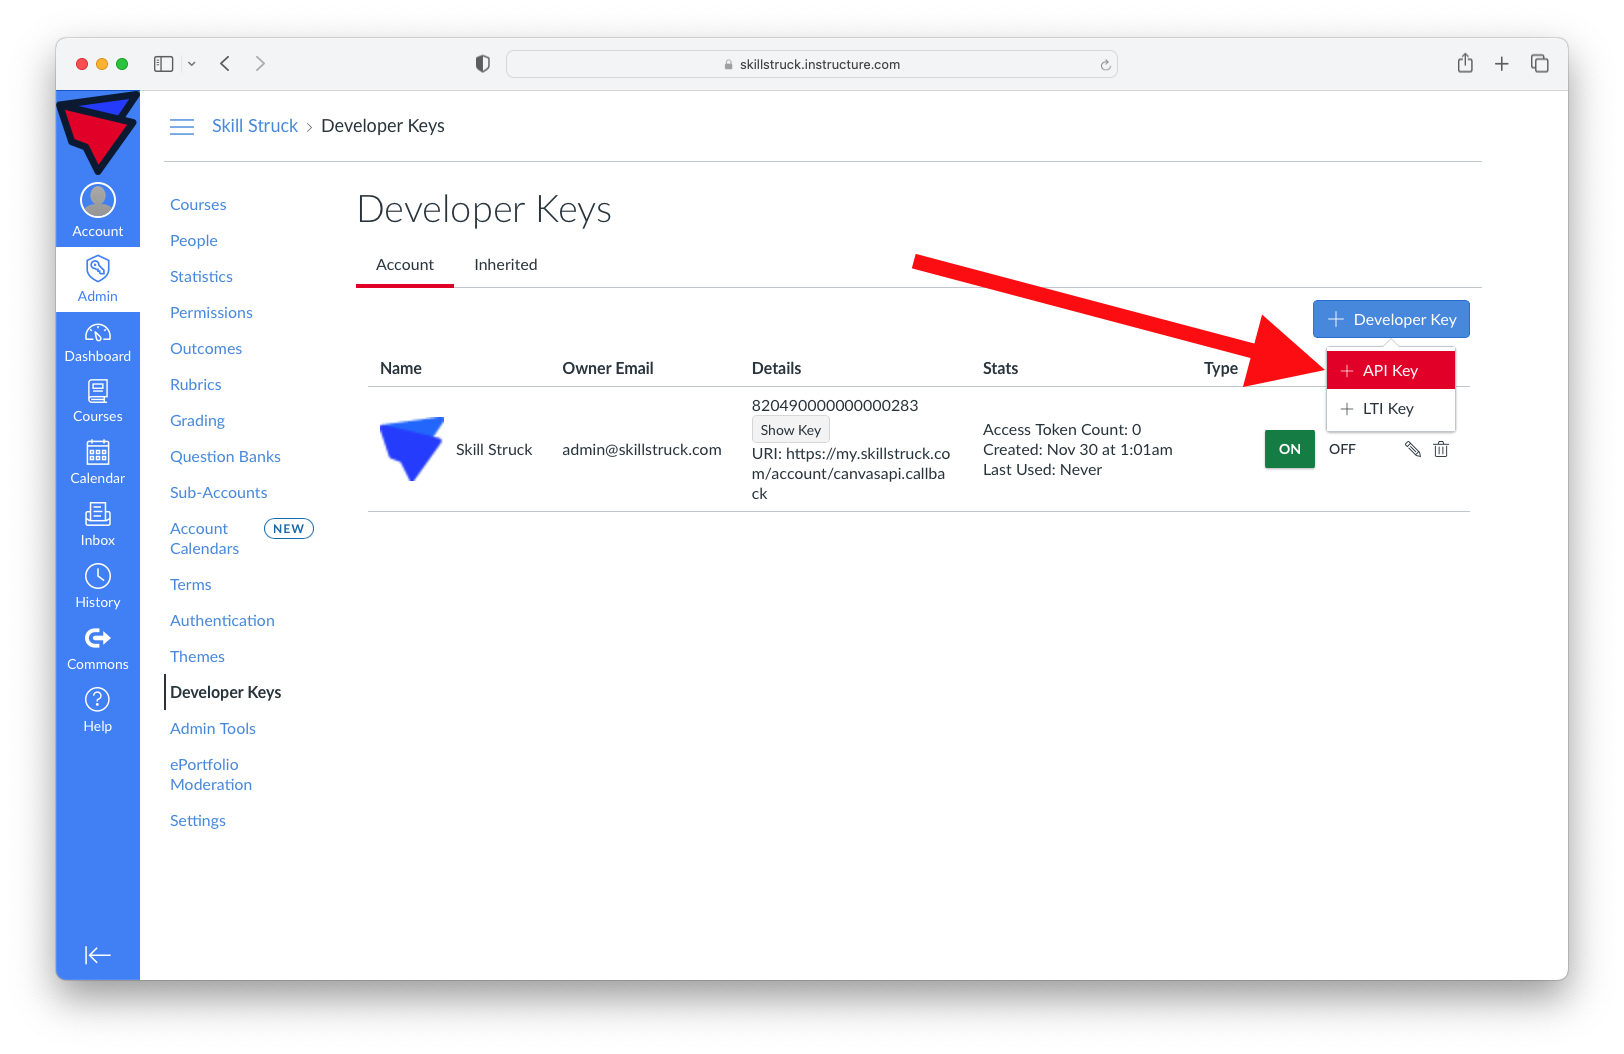Screen dimensions: 1624x1054
Task: Click the Skill Struck logo at top left
Action: coord(98,132)
